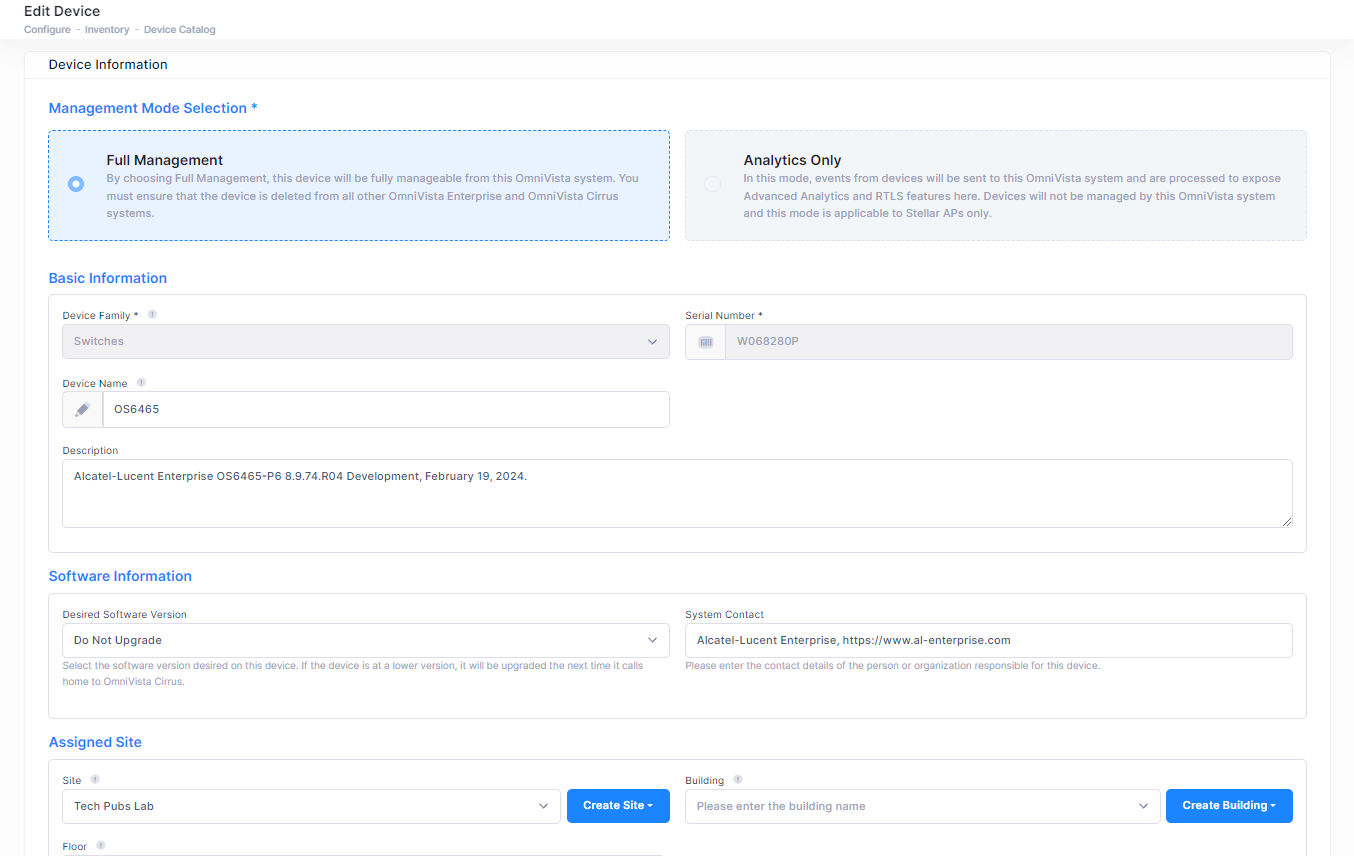The image size is (1354, 856).
Task: Select the Analytics Only radio button
Action: point(713,184)
